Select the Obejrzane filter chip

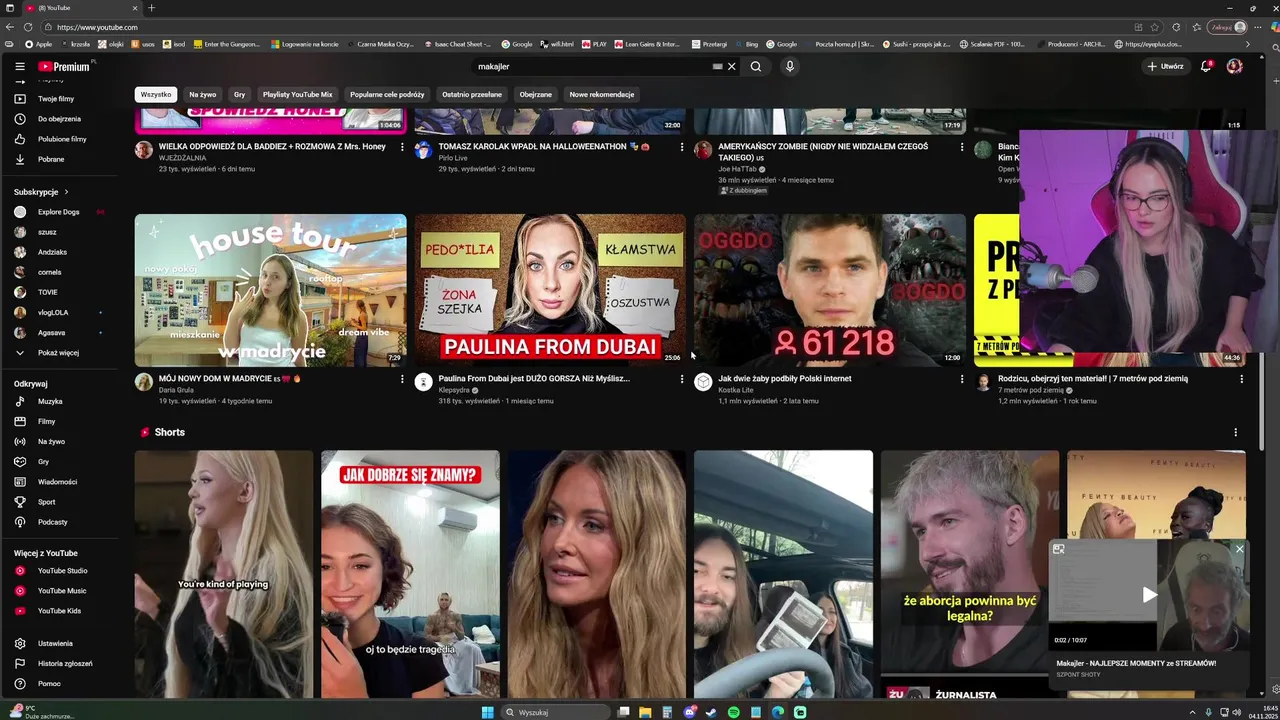coord(536,94)
